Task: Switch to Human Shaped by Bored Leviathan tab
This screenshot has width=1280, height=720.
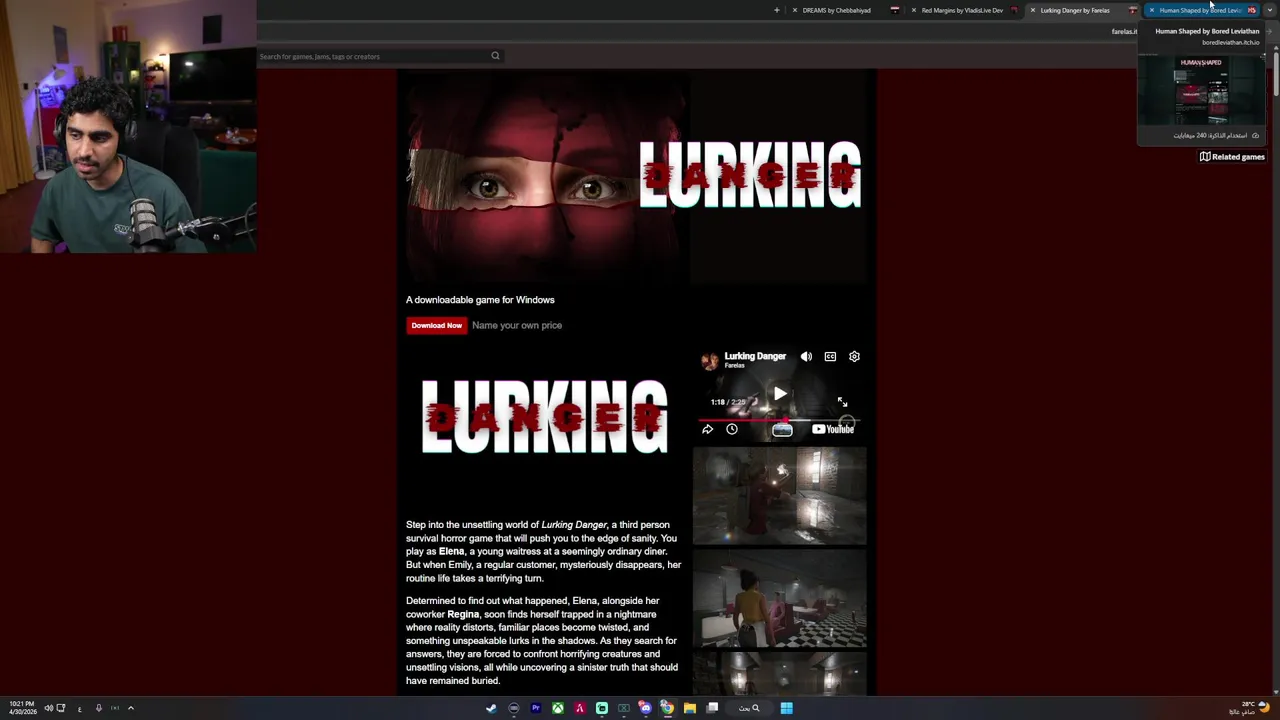Action: pyautogui.click(x=1200, y=10)
